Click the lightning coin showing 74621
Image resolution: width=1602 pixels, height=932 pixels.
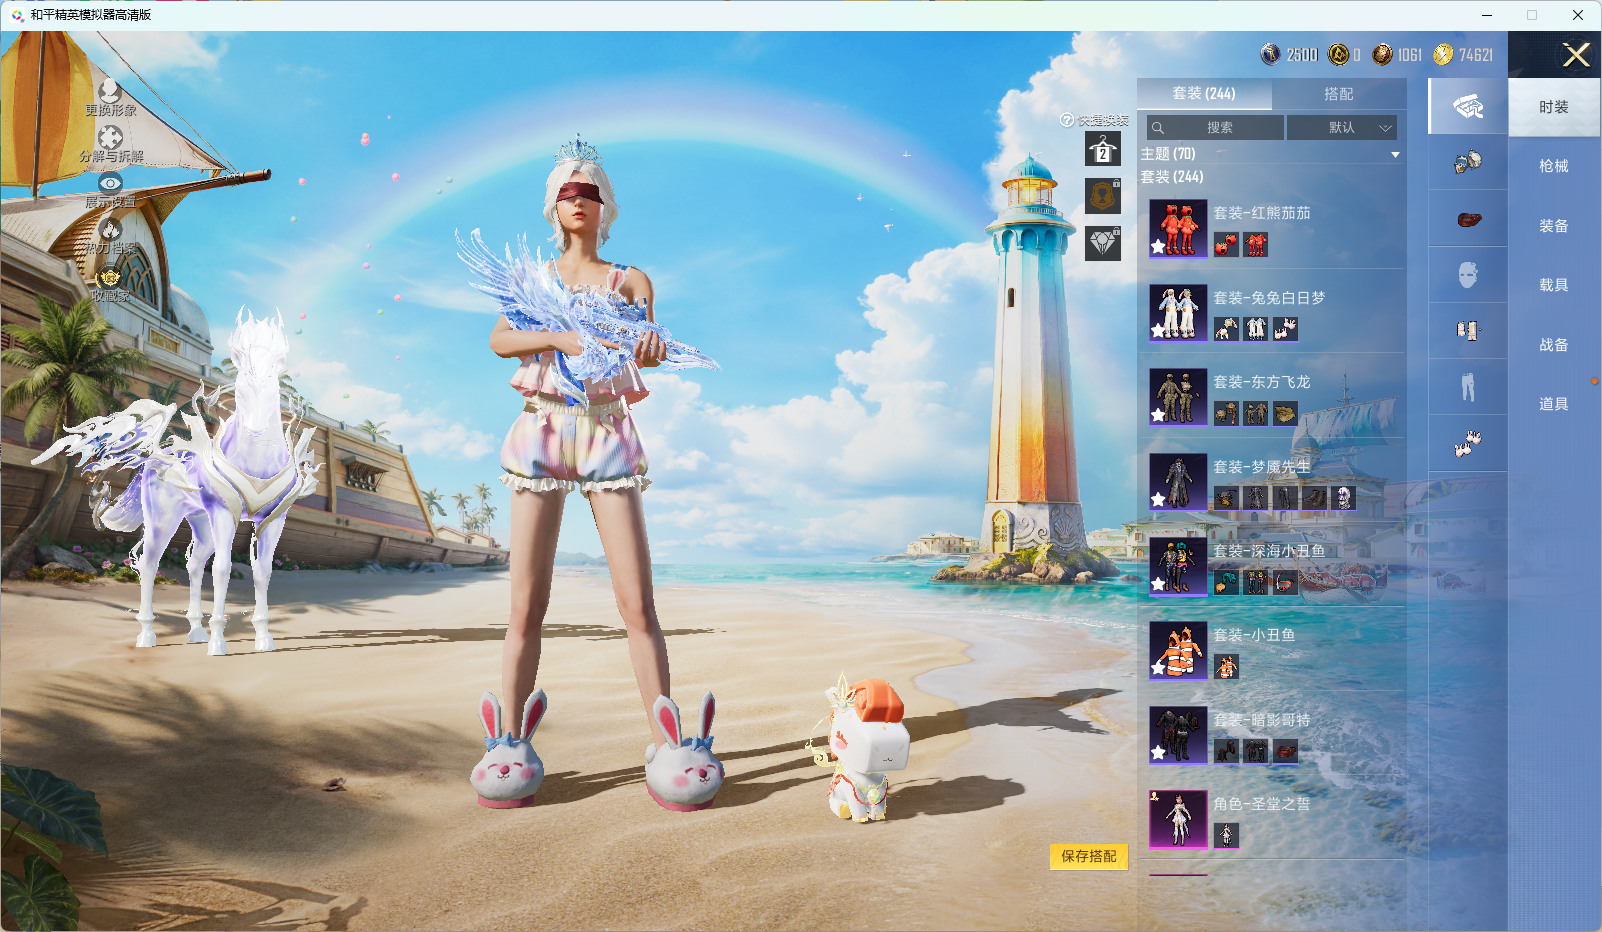1443,54
